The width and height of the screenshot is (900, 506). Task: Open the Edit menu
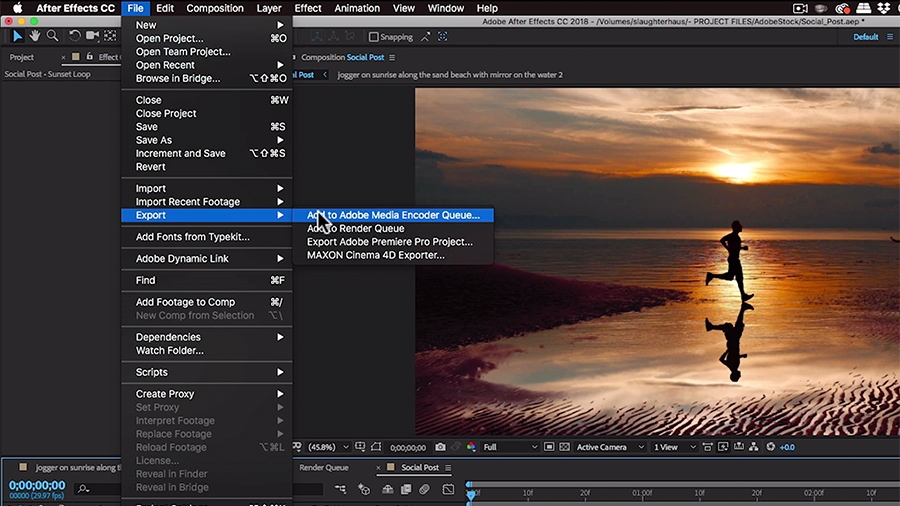pyautogui.click(x=165, y=8)
